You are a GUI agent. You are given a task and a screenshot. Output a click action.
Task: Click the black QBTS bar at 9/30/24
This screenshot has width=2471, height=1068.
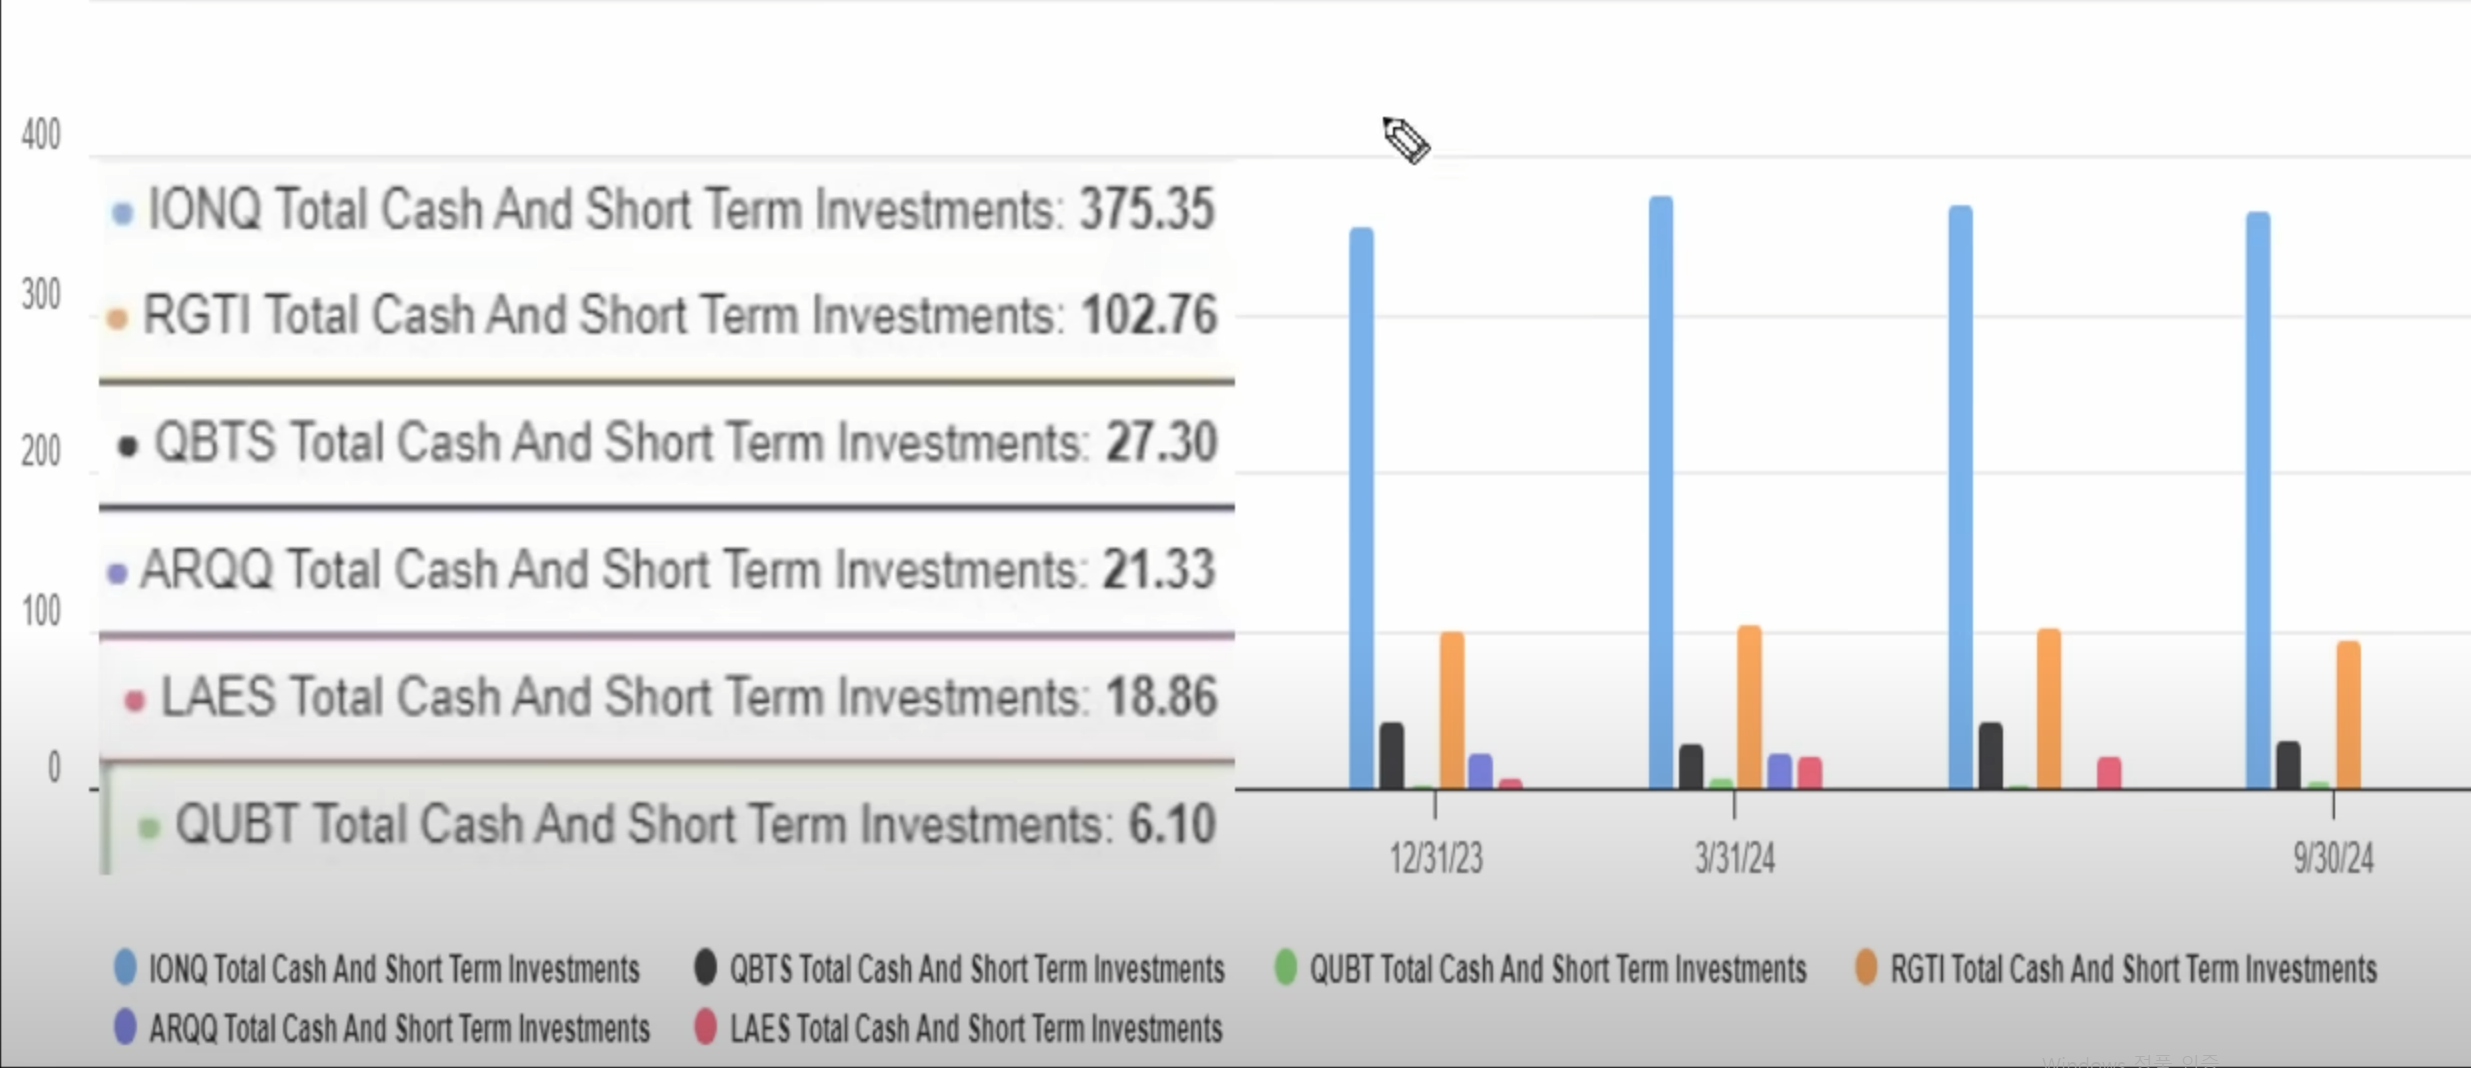tap(2288, 765)
